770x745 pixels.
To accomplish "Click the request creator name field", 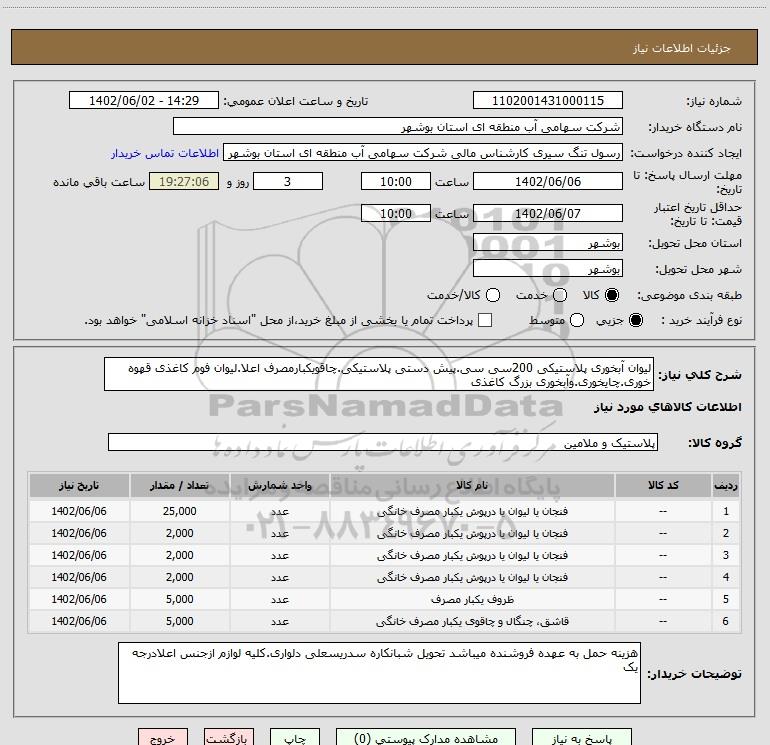I will click(423, 152).
